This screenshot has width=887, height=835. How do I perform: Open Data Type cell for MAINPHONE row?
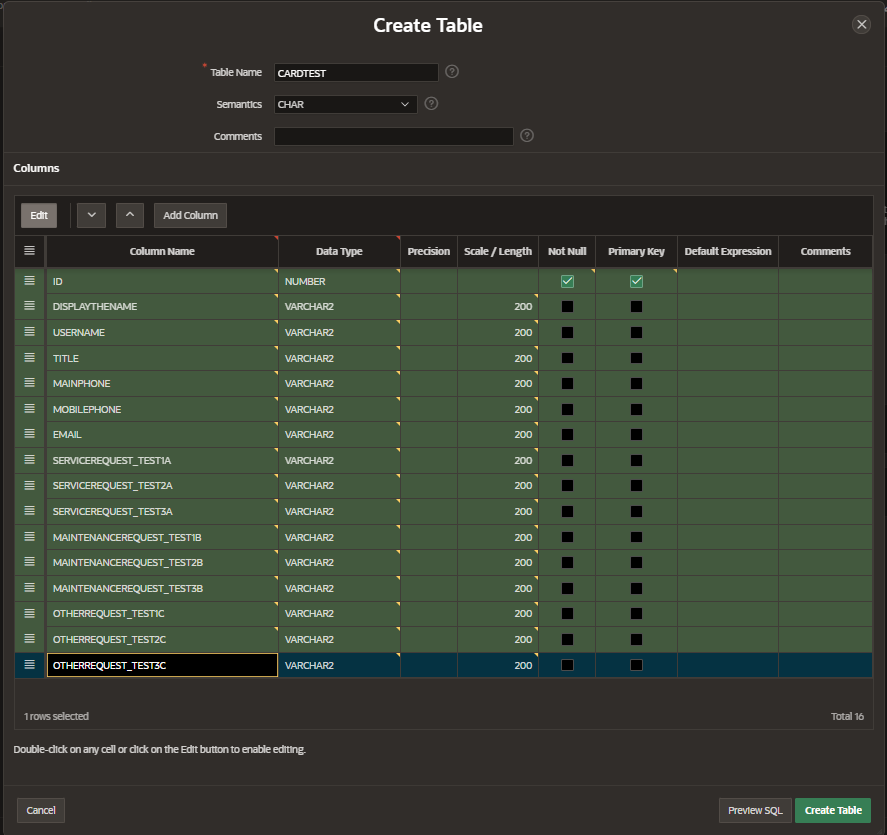[339, 384]
